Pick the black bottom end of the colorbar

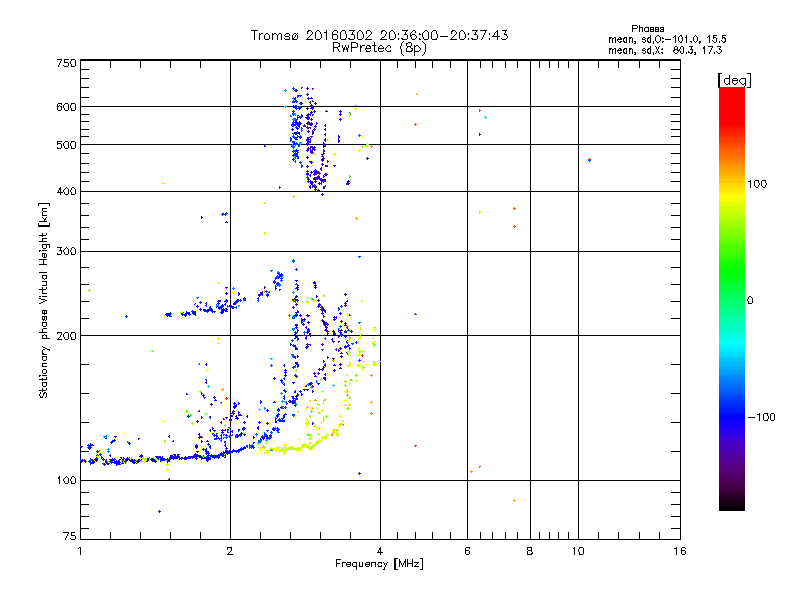tap(732, 503)
